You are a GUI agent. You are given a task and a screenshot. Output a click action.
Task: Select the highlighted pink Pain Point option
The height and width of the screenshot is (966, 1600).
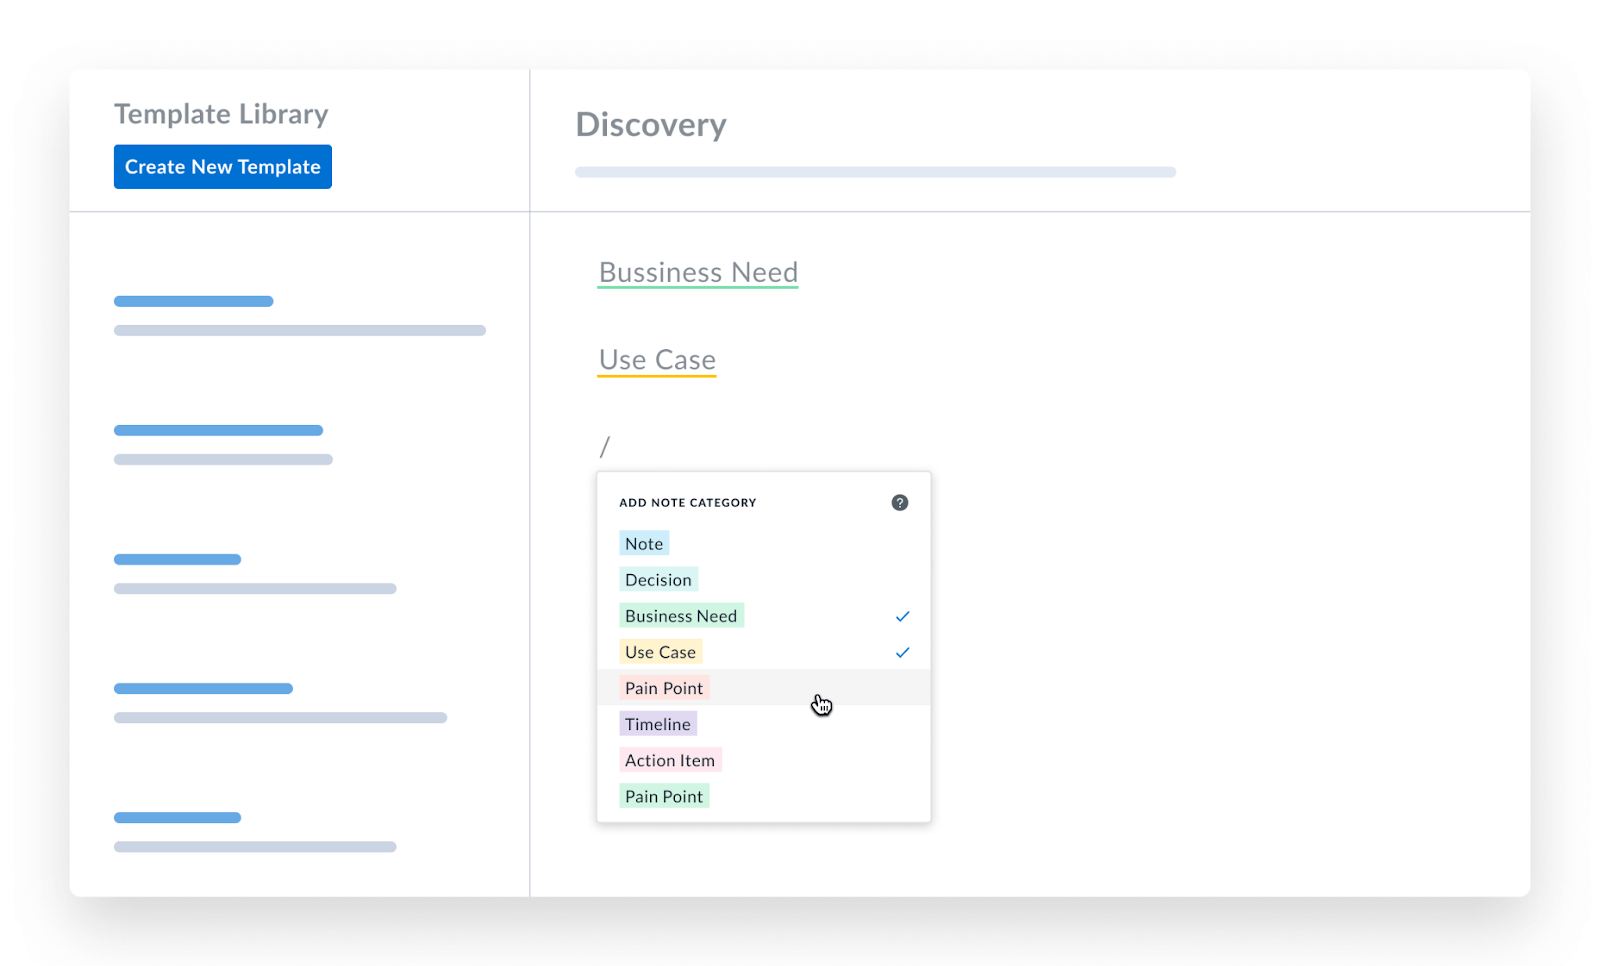[664, 688]
